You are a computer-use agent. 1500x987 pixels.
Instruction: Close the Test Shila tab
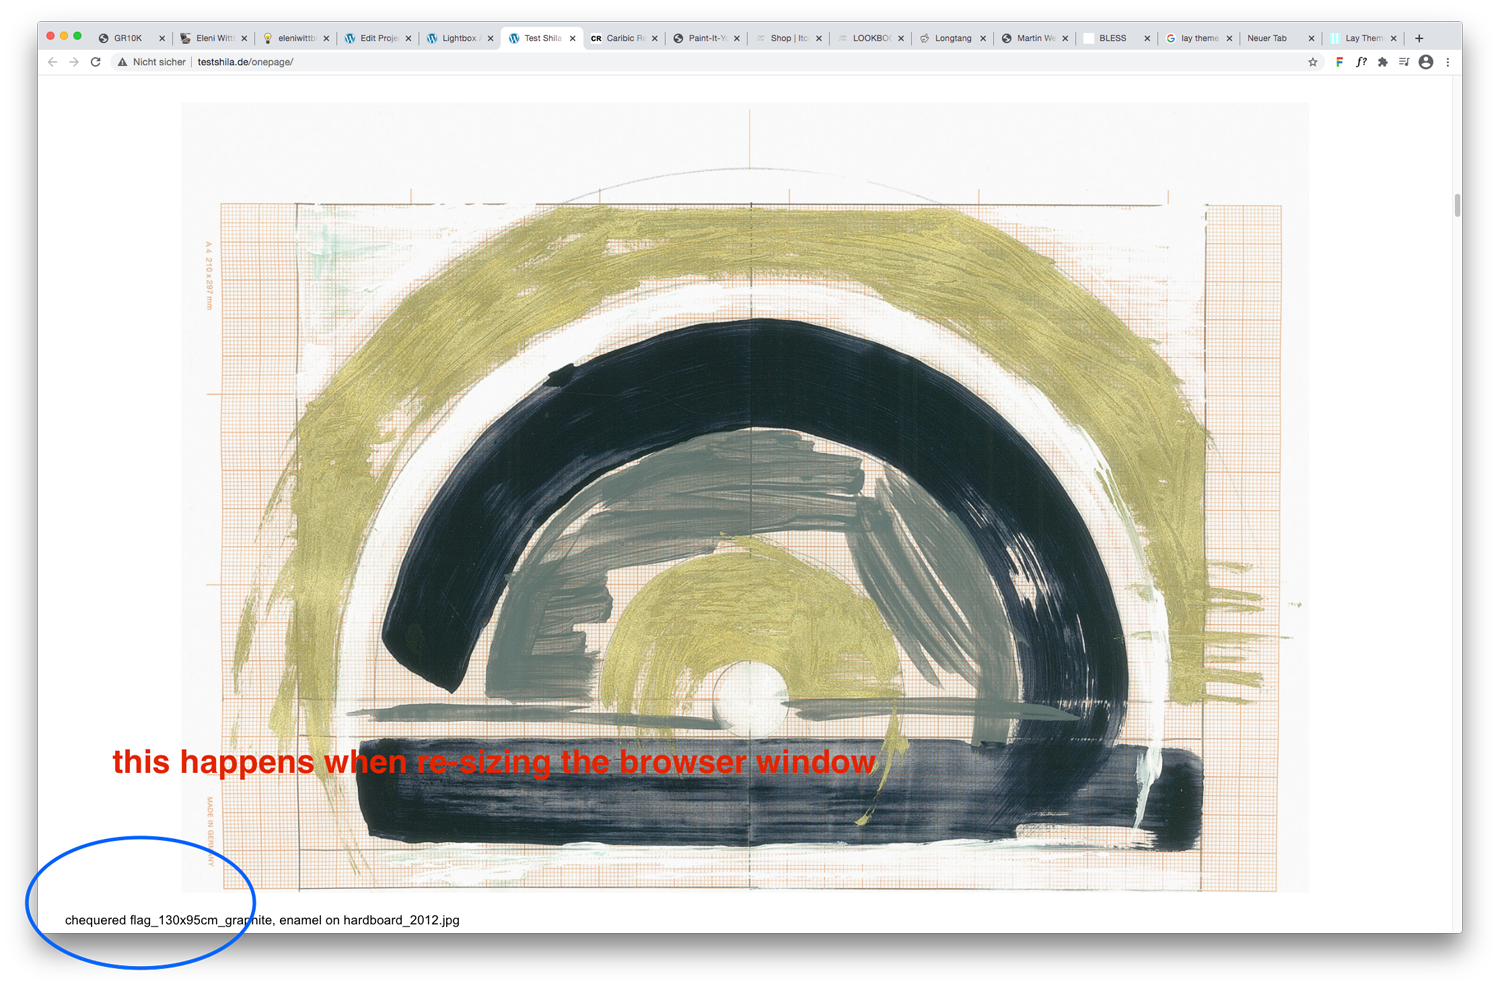click(573, 38)
